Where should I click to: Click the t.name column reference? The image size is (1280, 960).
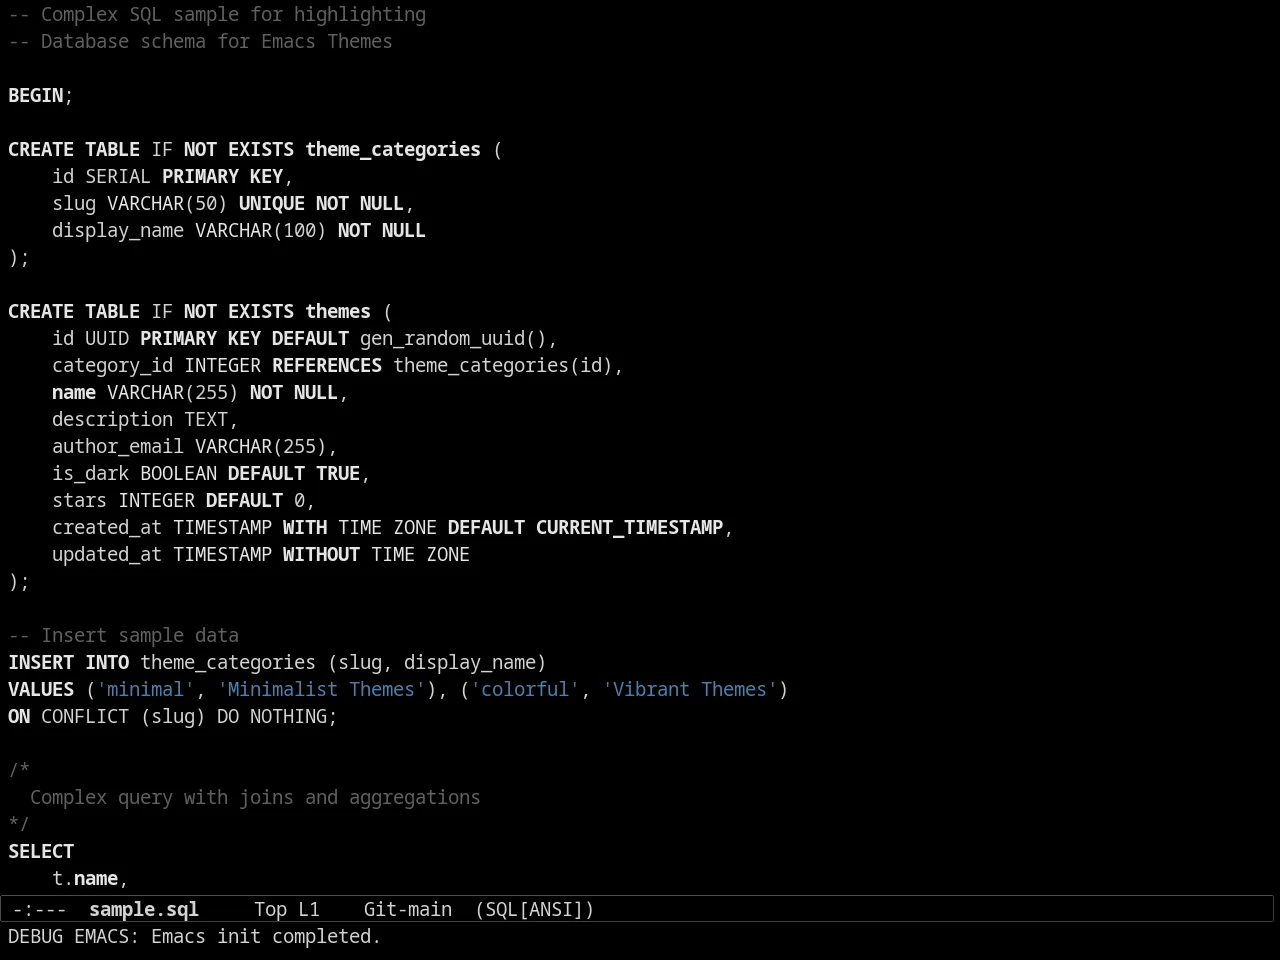coord(85,878)
